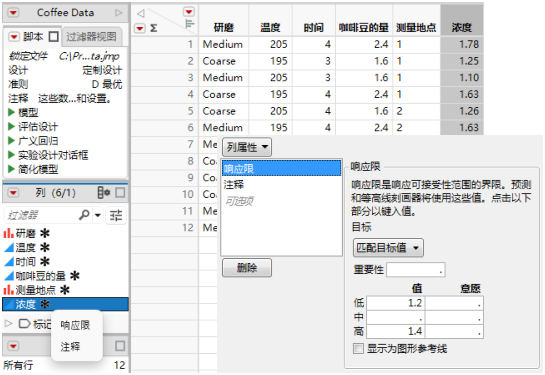Select the 浓度 column in column list
The height and width of the screenshot is (375, 545).
65,304
